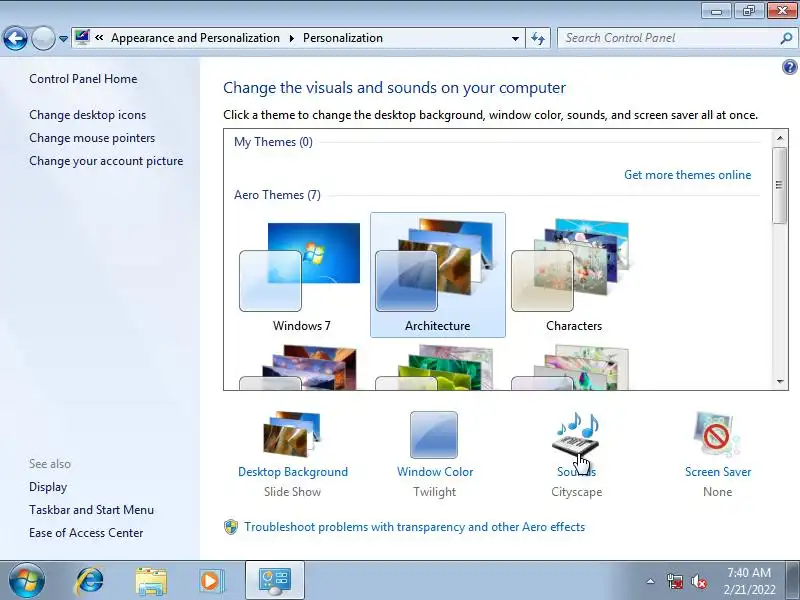800x600 pixels.
Task: Open the Windows Start button
Action: [27, 581]
